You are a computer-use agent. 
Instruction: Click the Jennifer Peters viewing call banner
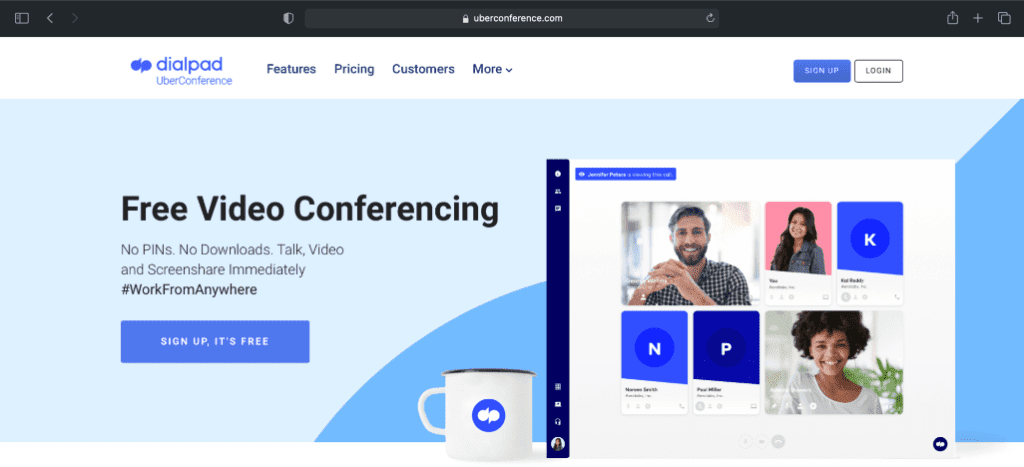[626, 174]
